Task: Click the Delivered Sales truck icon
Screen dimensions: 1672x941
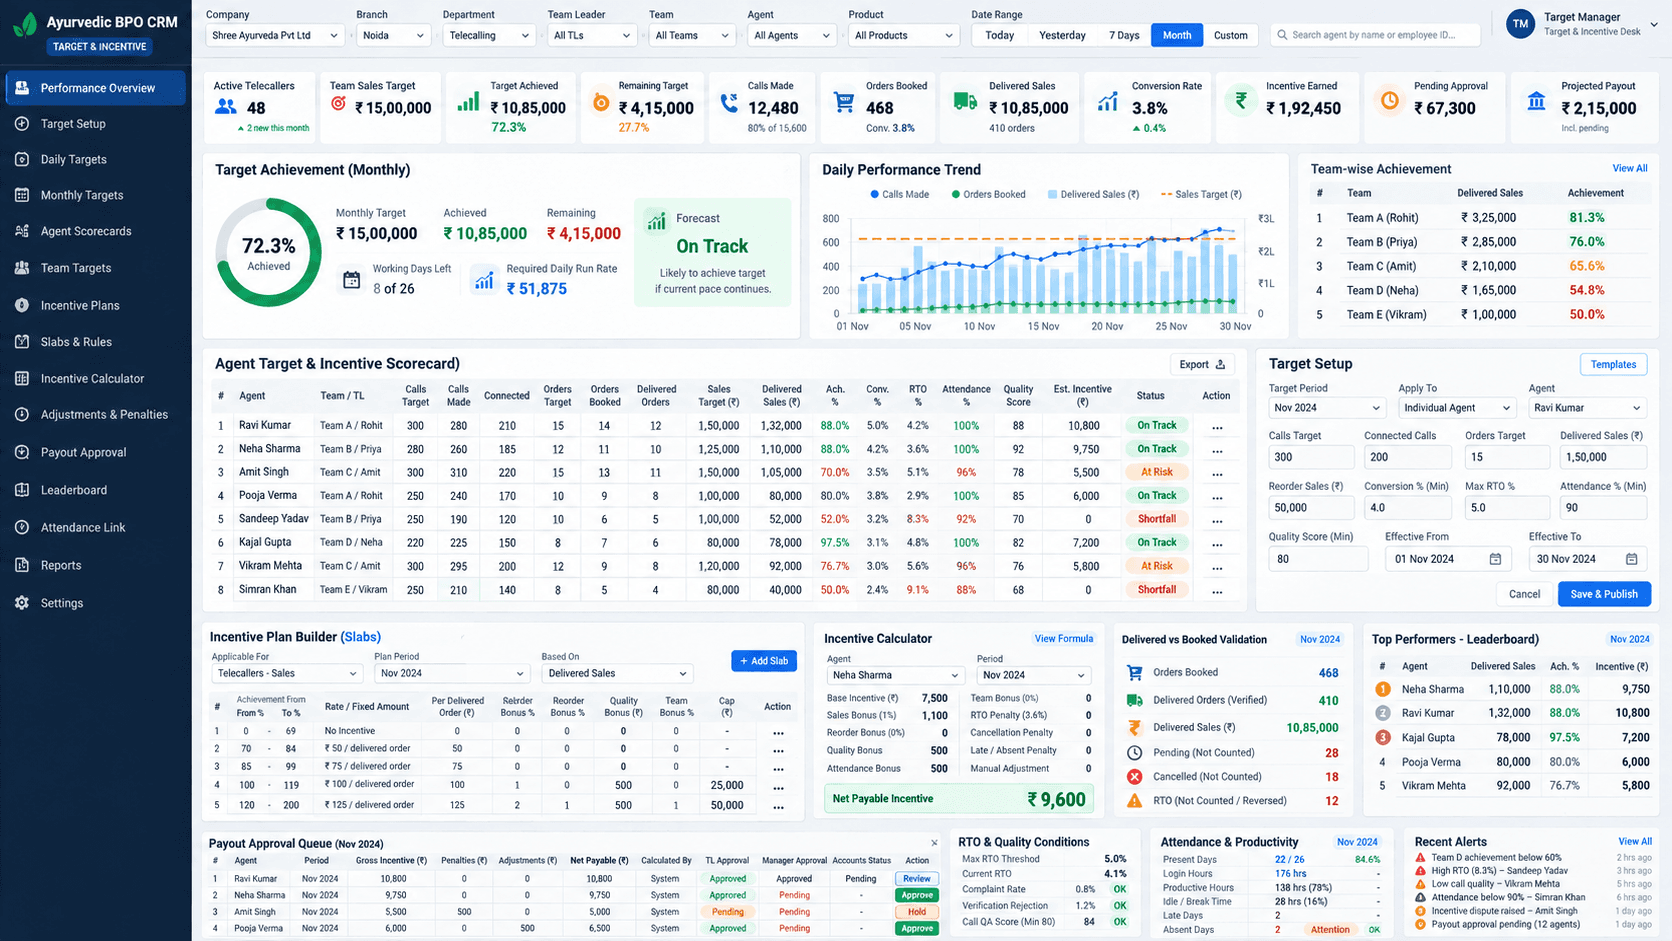Action: tap(965, 101)
